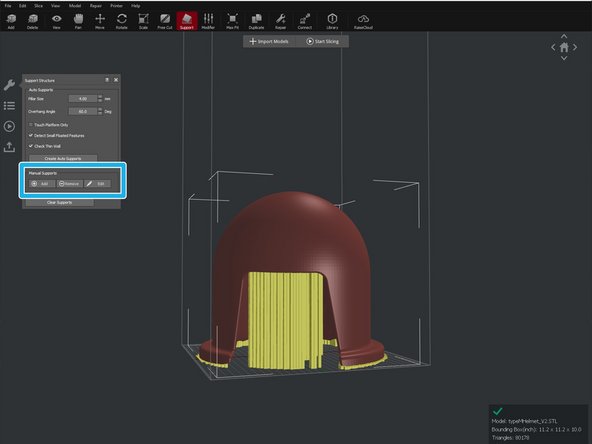Click the upload/export sidebar icon

pos(9,147)
